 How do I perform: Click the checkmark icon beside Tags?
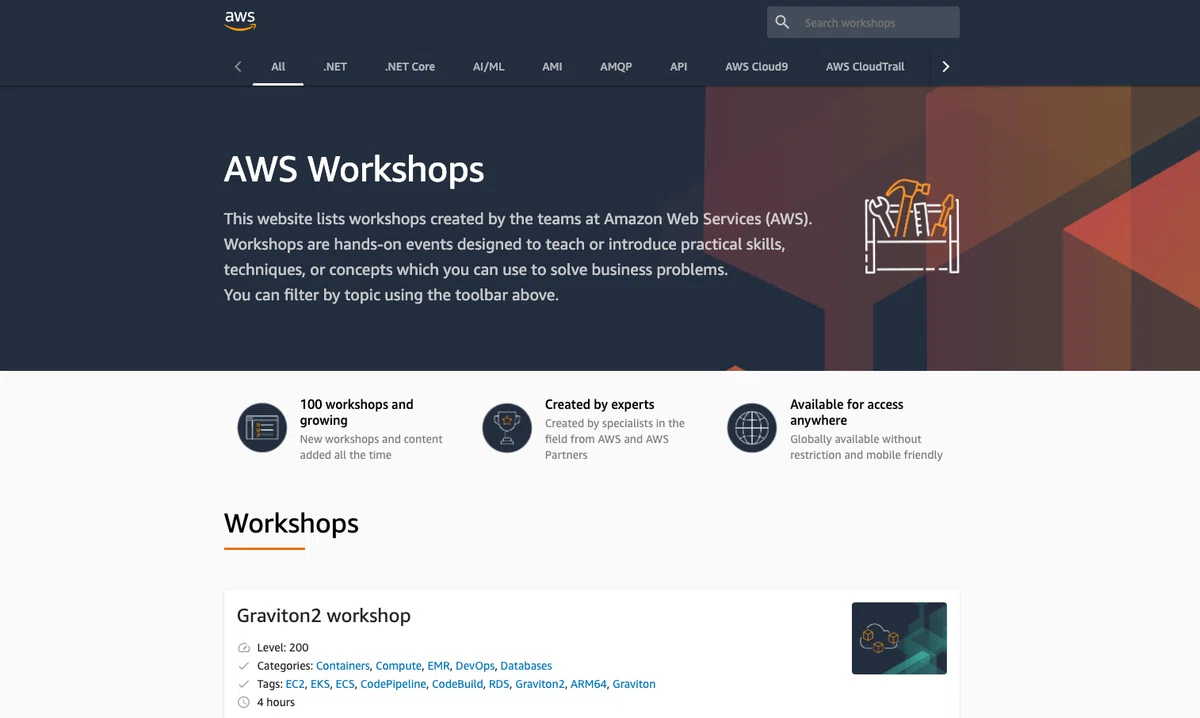pos(244,684)
